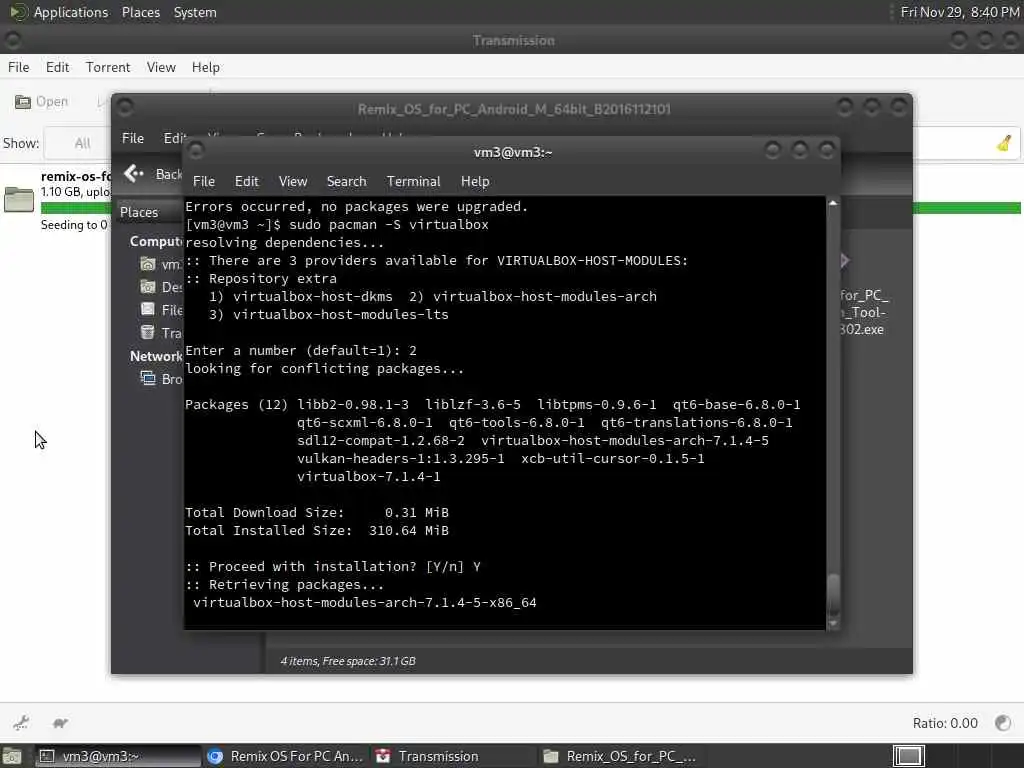Open the Places menu in top panel
Image resolution: width=1024 pixels, height=768 pixels.
tap(140, 12)
